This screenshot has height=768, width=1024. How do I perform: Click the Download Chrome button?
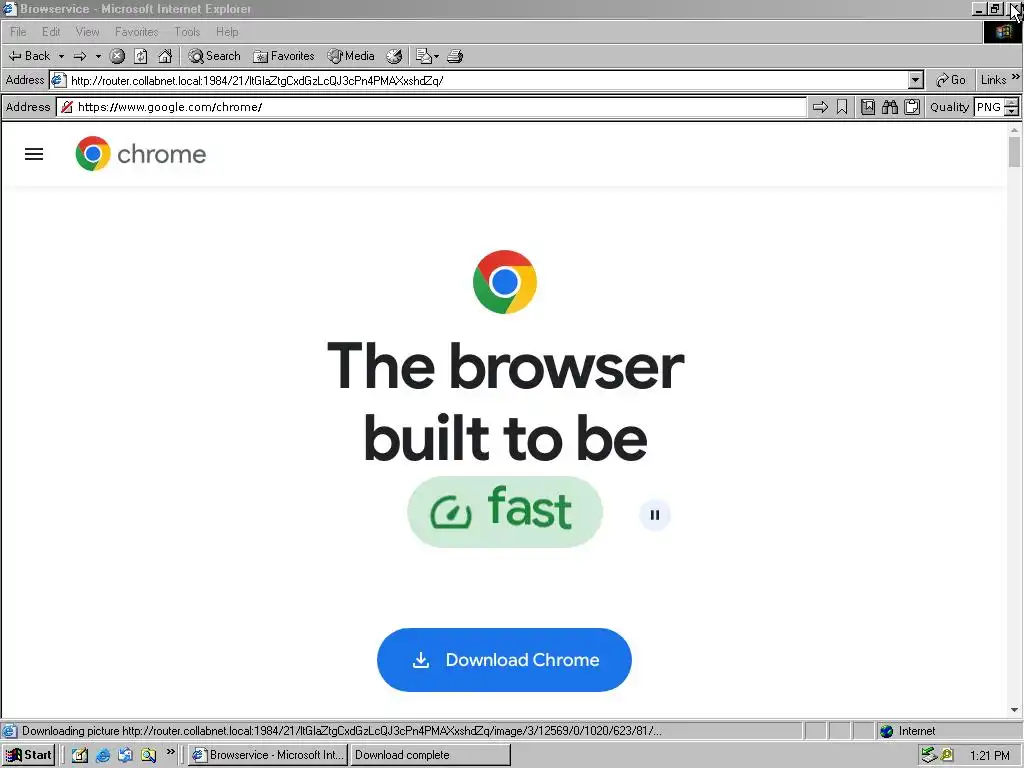[504, 660]
